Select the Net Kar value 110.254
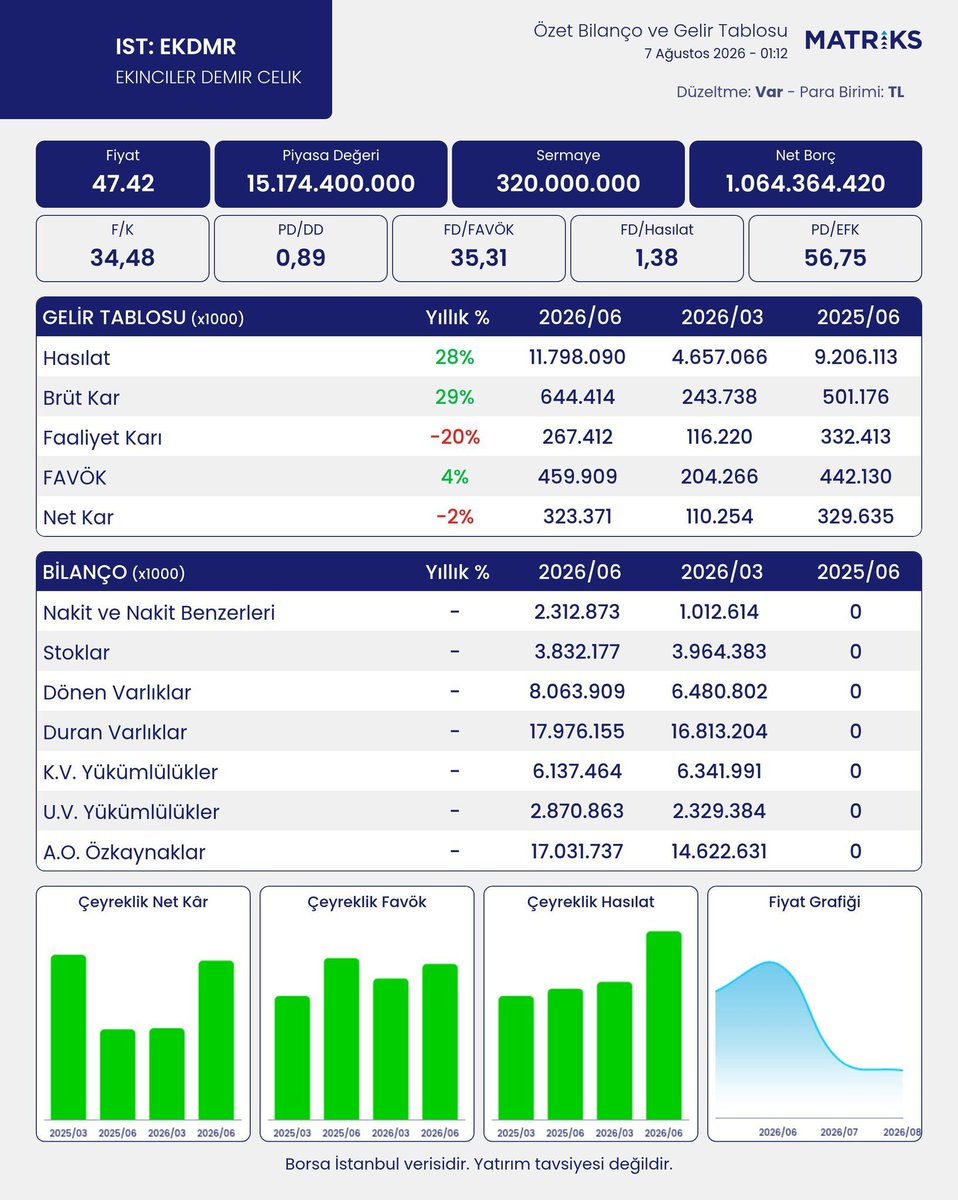The height and width of the screenshot is (1200, 958). click(x=722, y=517)
